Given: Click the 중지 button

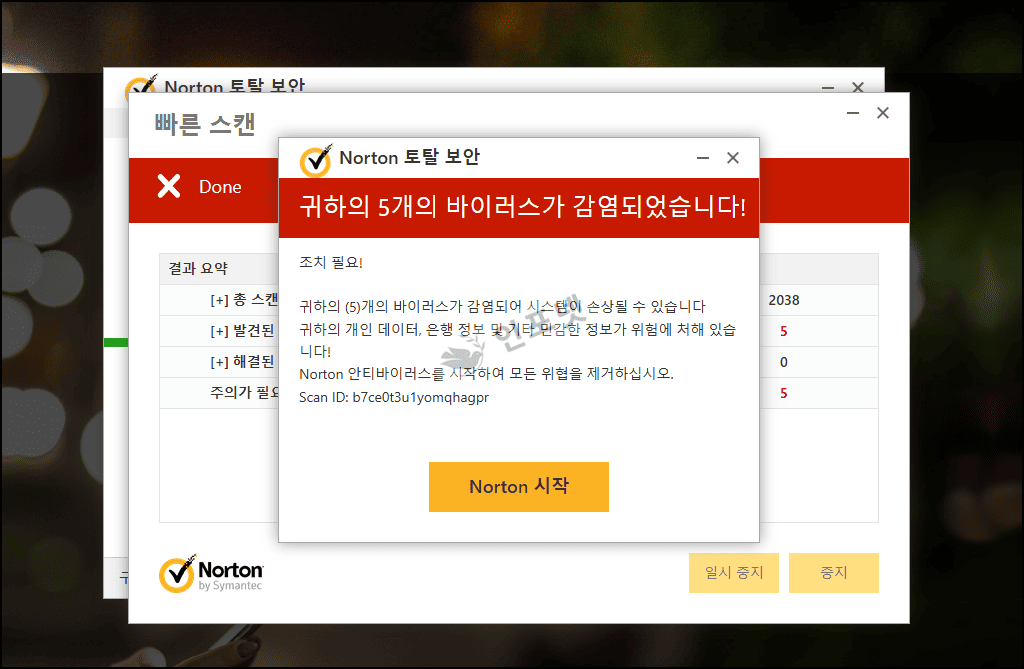Looking at the screenshot, I should pos(833,573).
